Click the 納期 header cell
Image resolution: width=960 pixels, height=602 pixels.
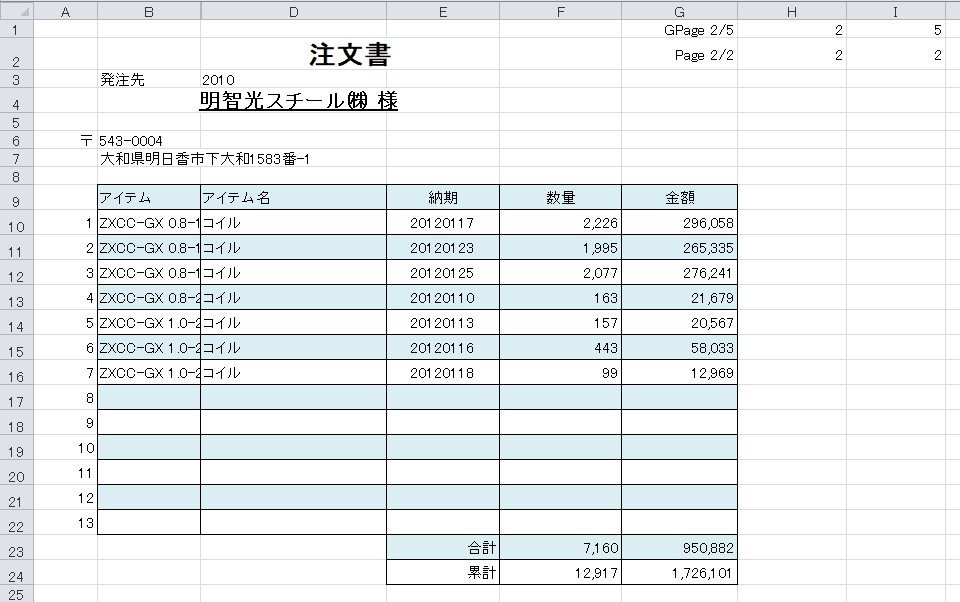[x=443, y=197]
